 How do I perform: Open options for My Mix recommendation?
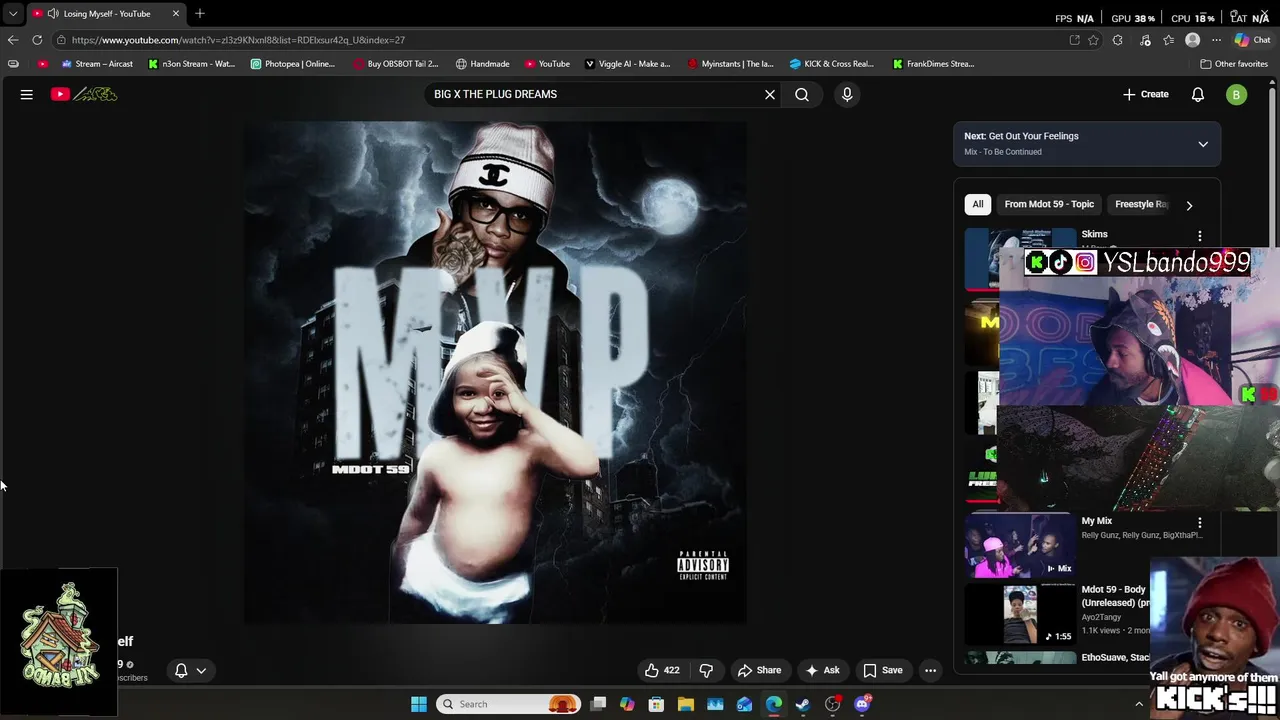pyautogui.click(x=1200, y=522)
